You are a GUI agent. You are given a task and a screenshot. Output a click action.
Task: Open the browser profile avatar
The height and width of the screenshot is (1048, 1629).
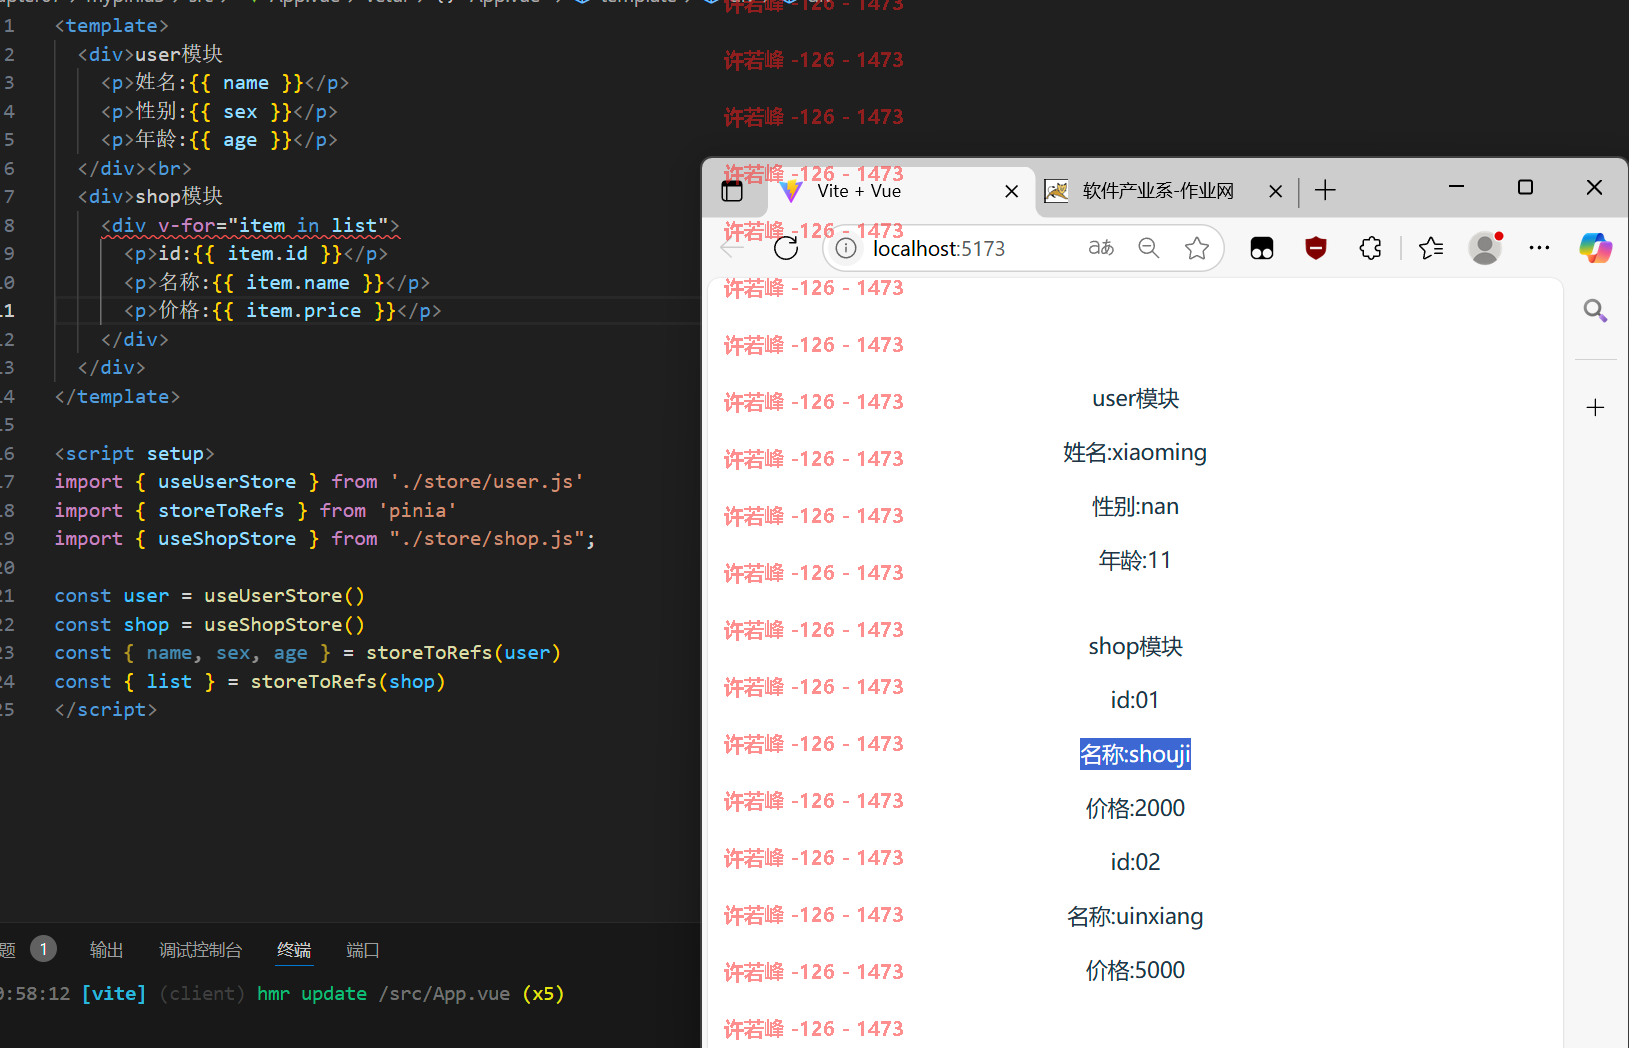1485,248
